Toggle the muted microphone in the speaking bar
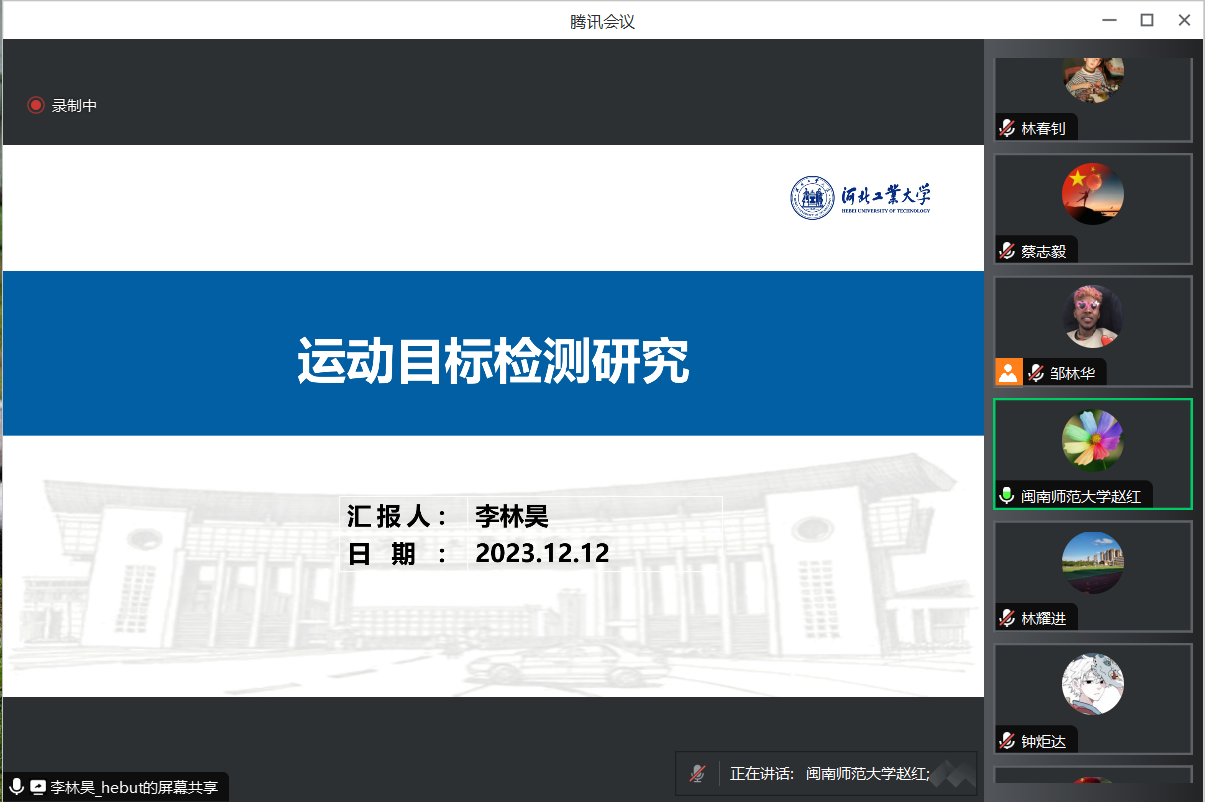The height and width of the screenshot is (802, 1205). tap(697, 773)
